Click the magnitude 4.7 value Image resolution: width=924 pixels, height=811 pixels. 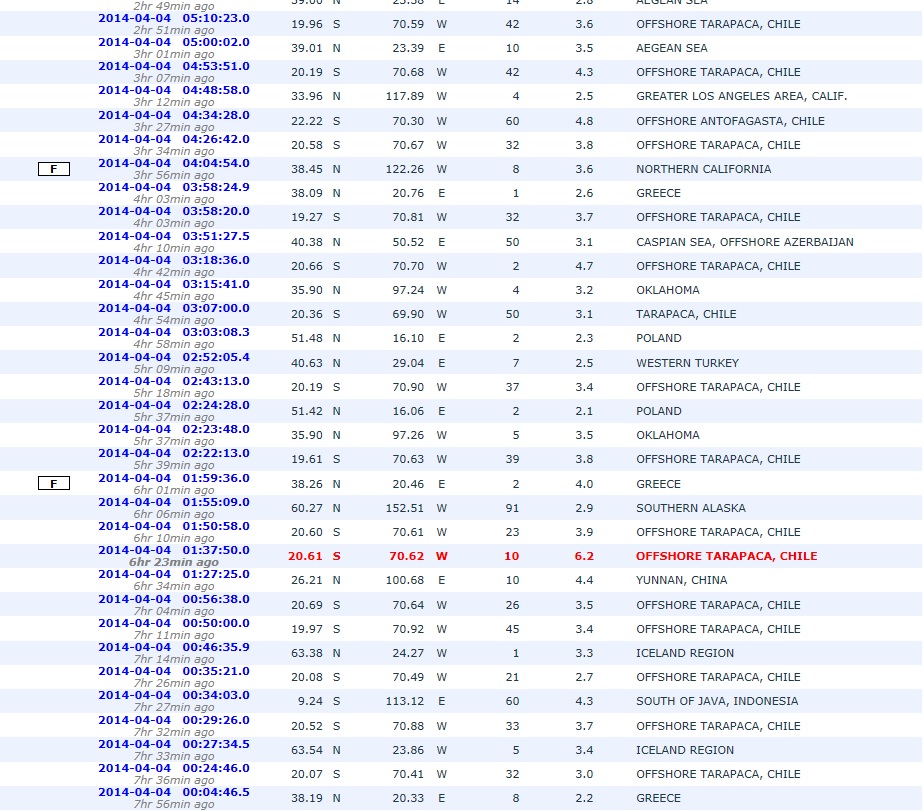[x=584, y=266]
